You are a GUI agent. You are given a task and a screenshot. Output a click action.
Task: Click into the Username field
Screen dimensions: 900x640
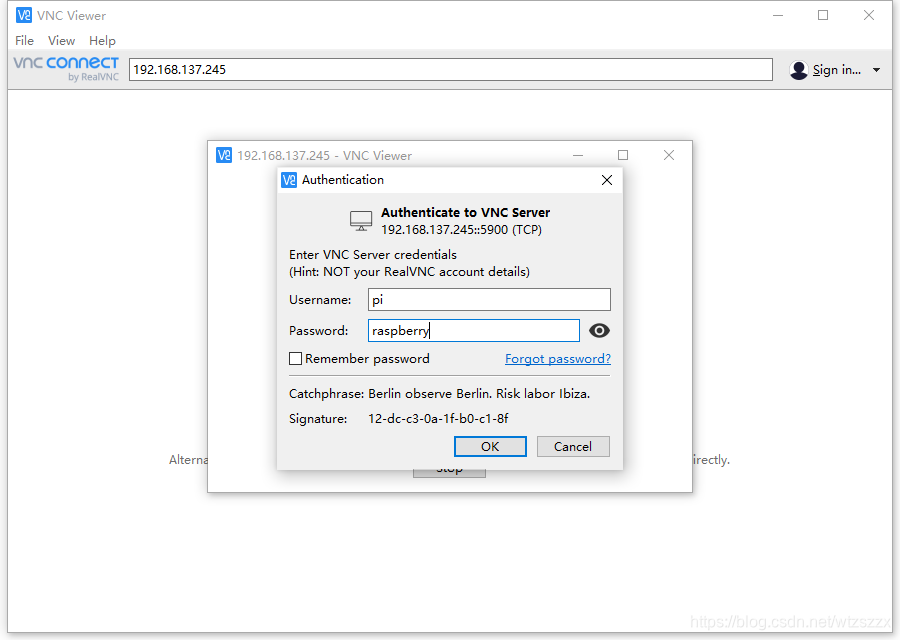[x=489, y=300]
